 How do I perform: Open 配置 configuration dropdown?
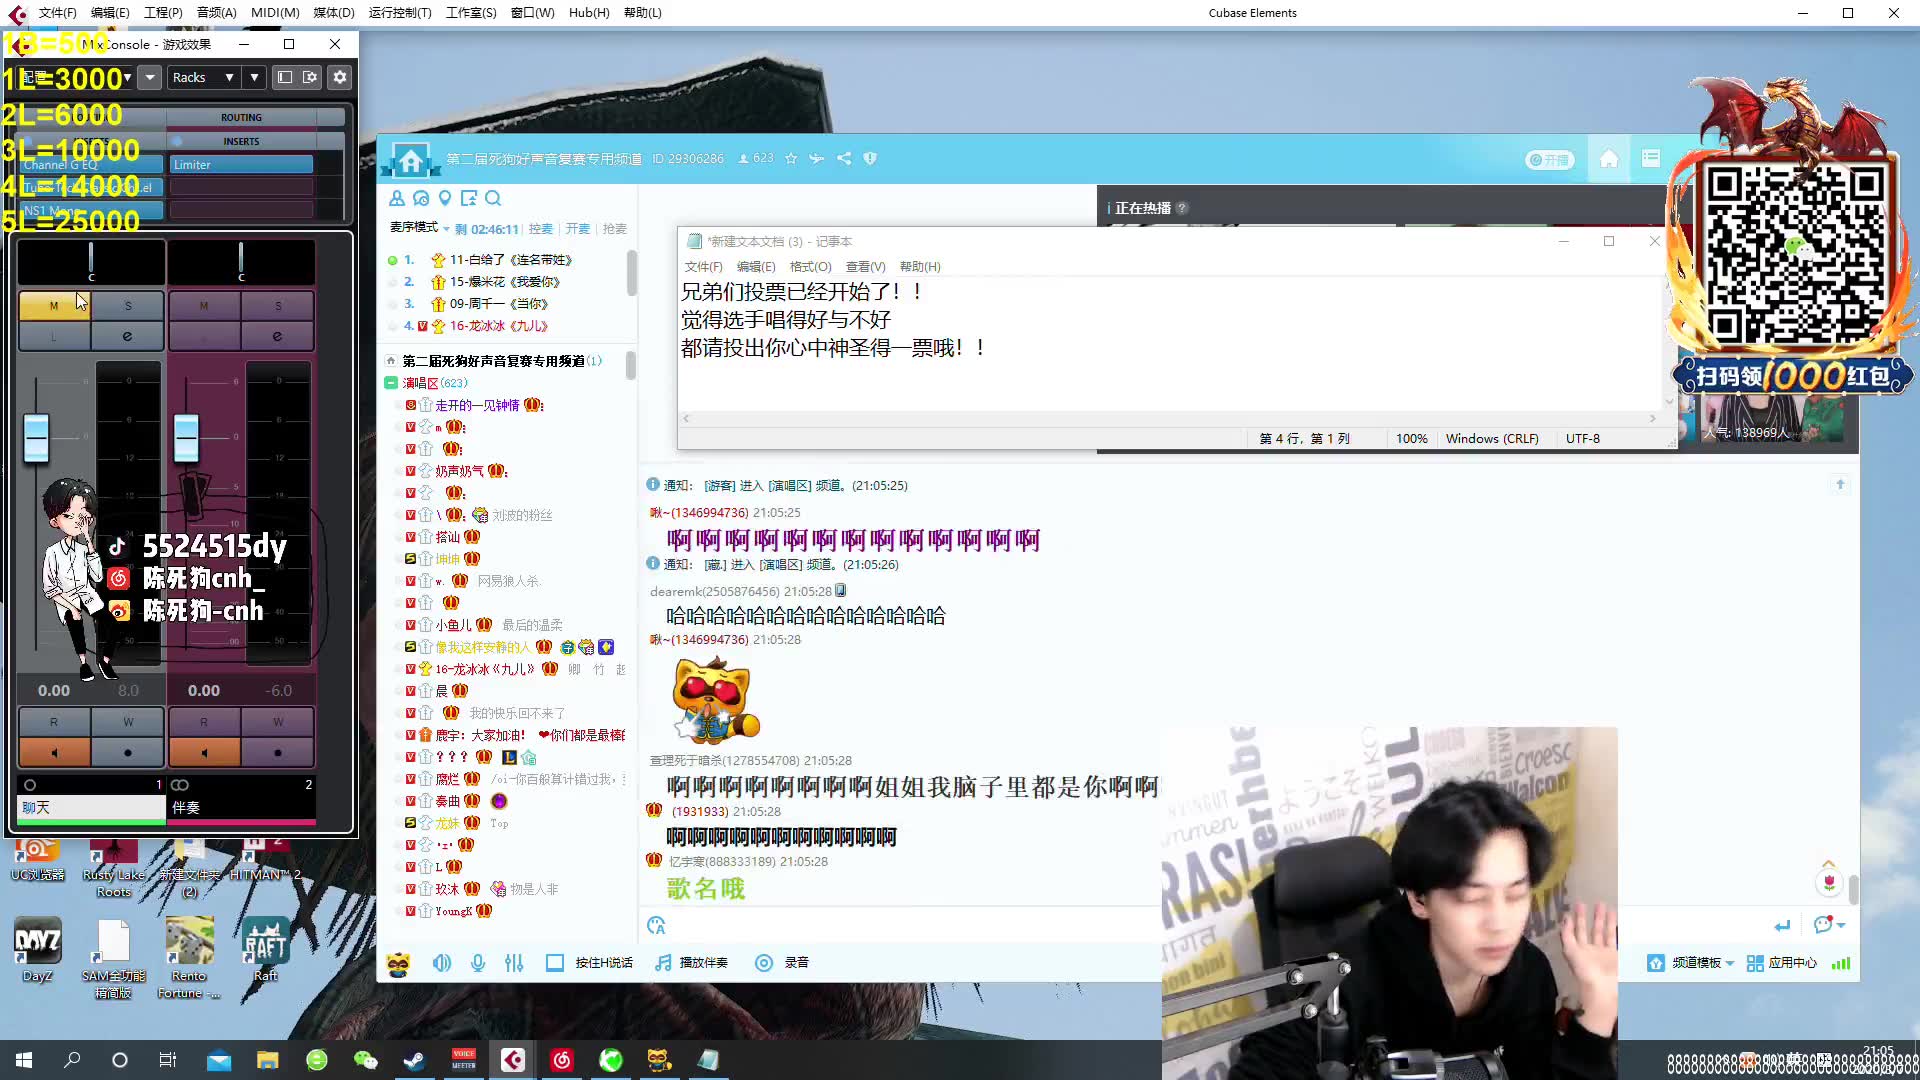click(x=75, y=77)
